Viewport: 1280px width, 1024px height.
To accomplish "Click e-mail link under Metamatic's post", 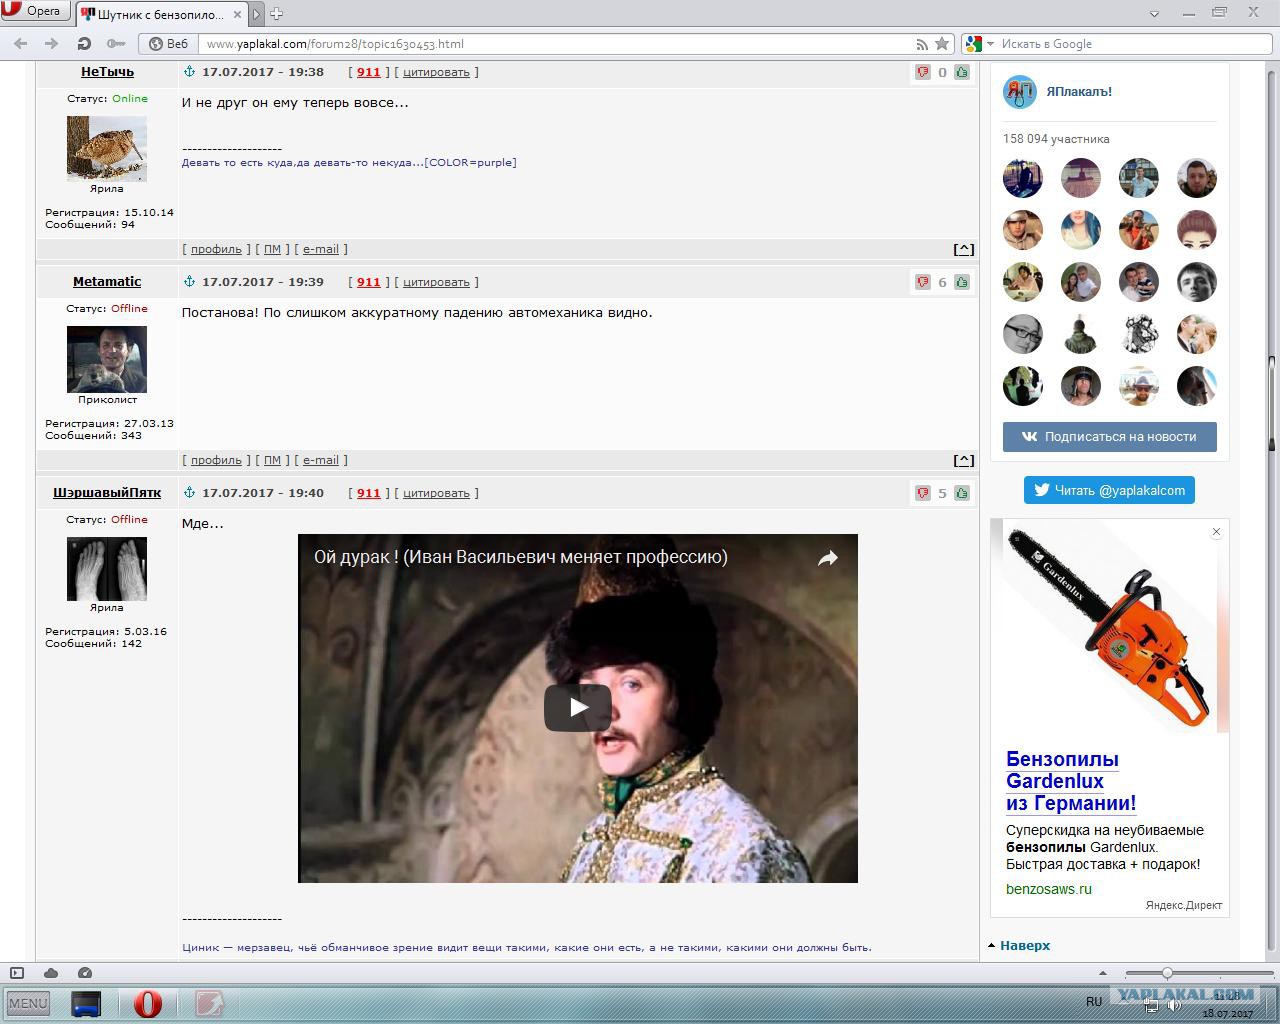I will point(321,460).
